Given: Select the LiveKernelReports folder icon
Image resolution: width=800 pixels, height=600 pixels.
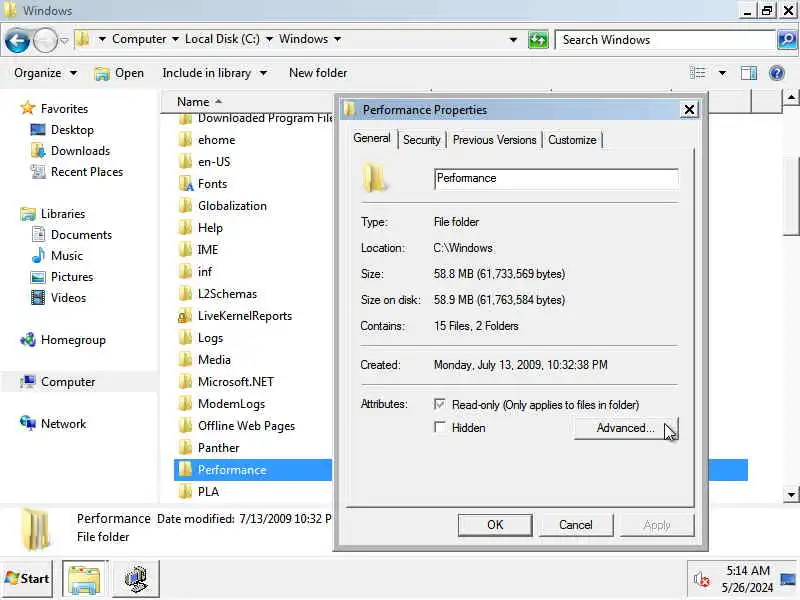Looking at the screenshot, I should 185,316.
